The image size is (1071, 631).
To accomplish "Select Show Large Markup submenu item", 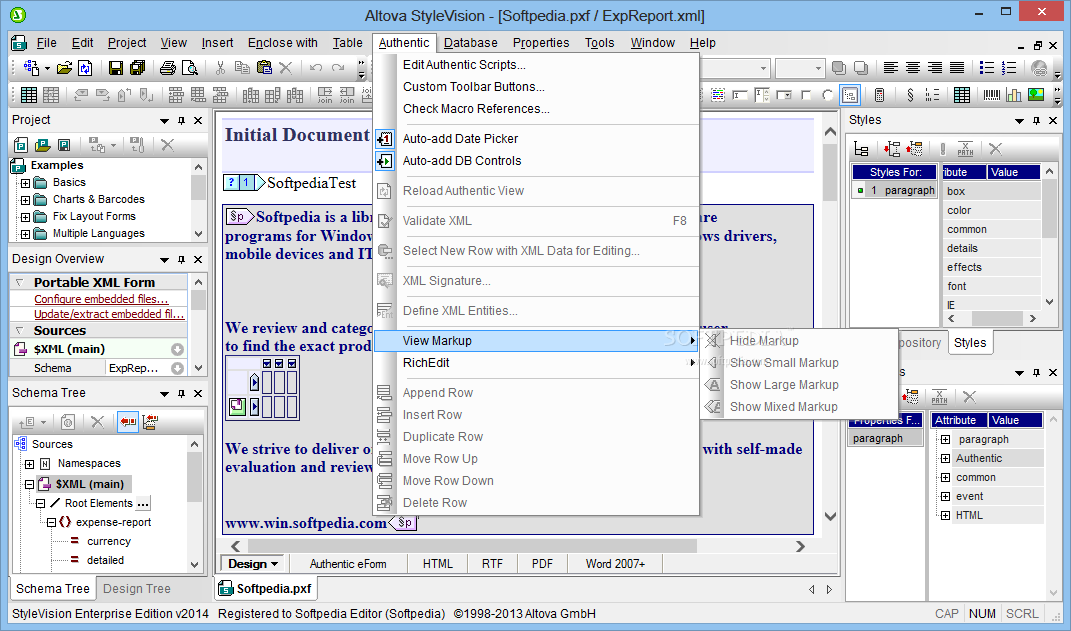I will pos(784,385).
